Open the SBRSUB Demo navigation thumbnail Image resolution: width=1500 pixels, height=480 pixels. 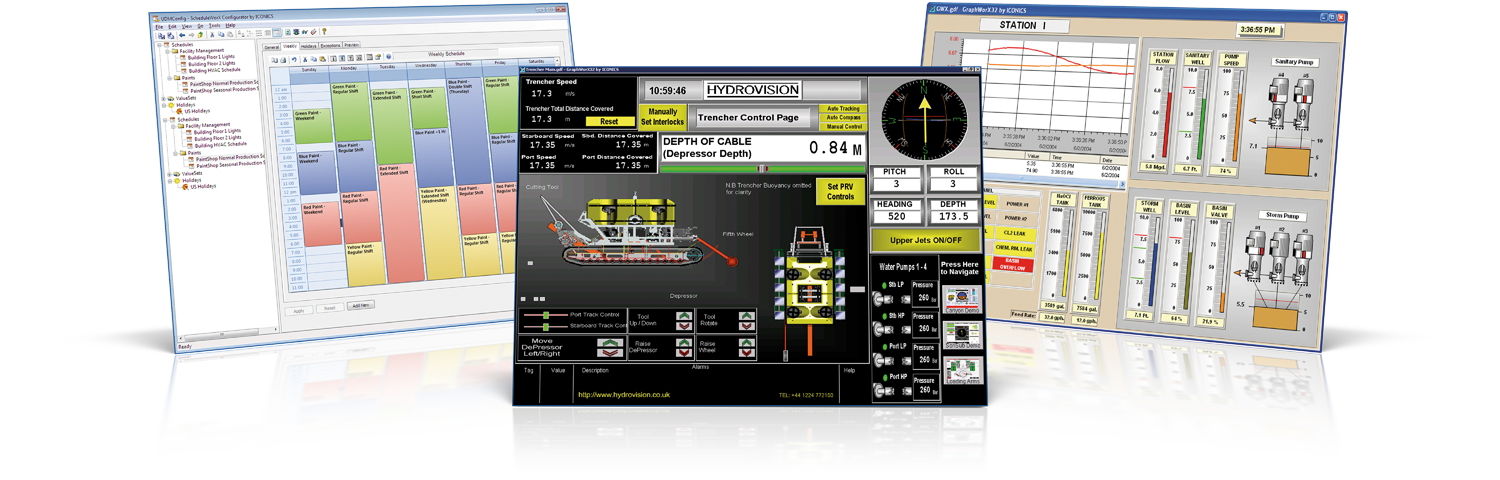click(x=961, y=334)
